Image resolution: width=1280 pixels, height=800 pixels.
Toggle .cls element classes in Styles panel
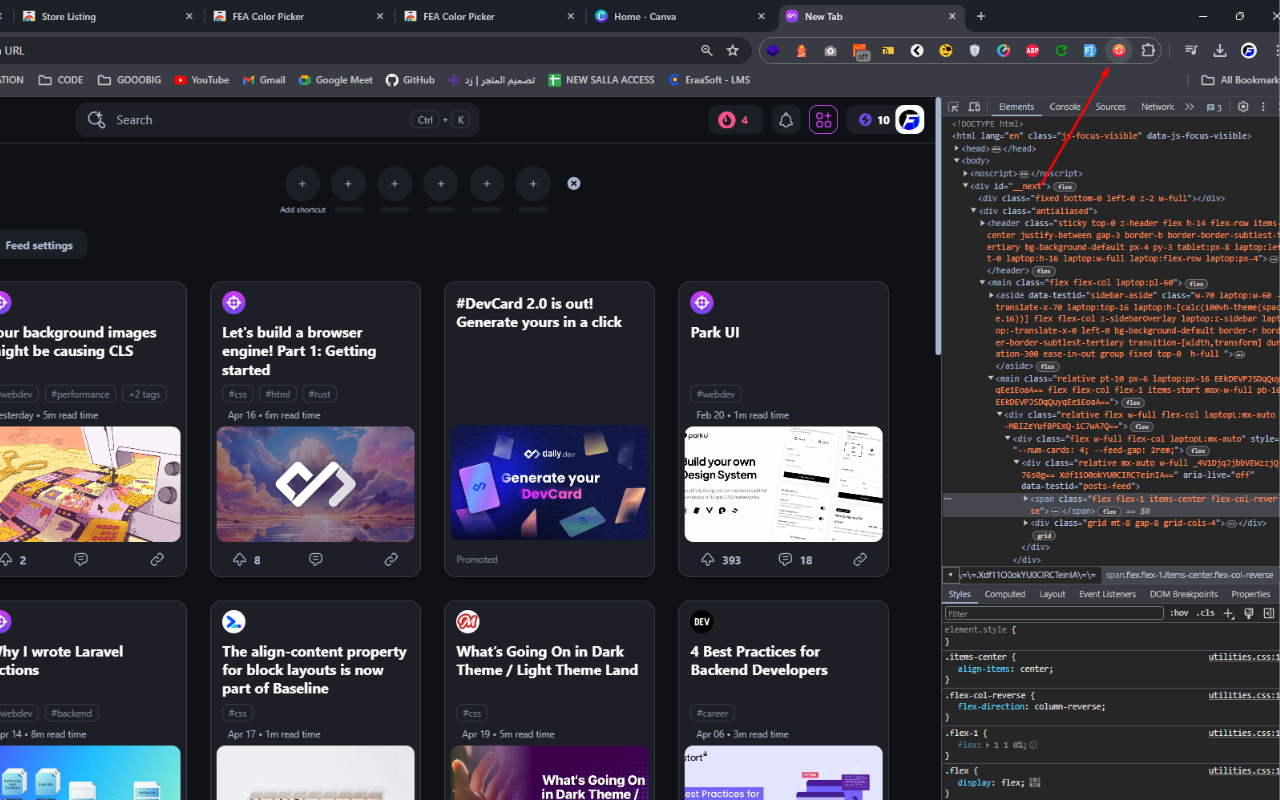[x=1204, y=613]
